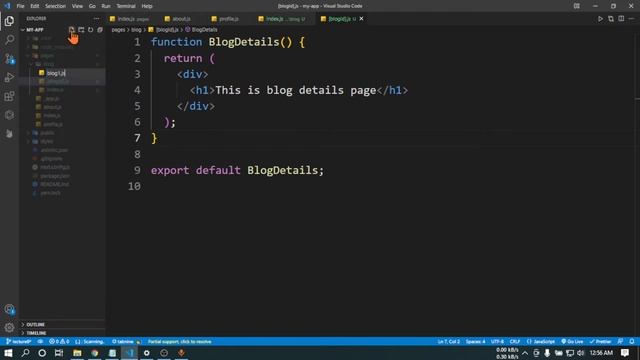
Task: Change the Spaces: 4 indentation setting
Action: point(476,342)
